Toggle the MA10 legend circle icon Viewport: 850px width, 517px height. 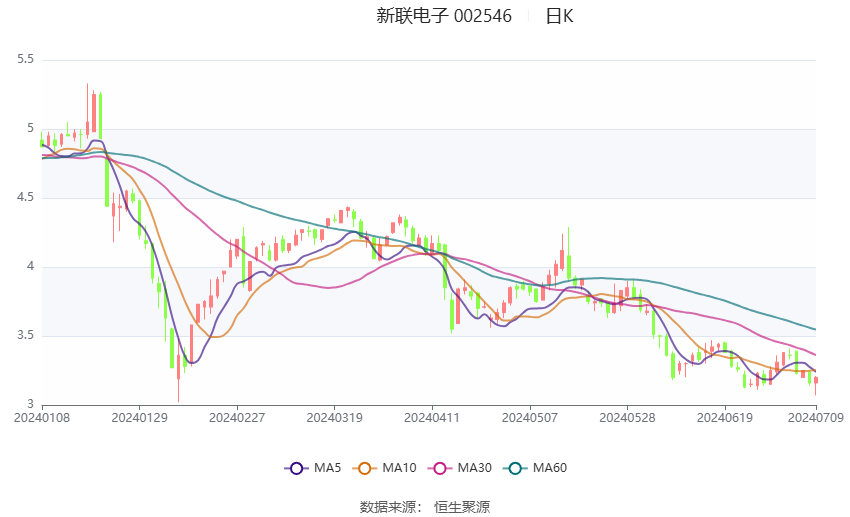[x=364, y=468]
